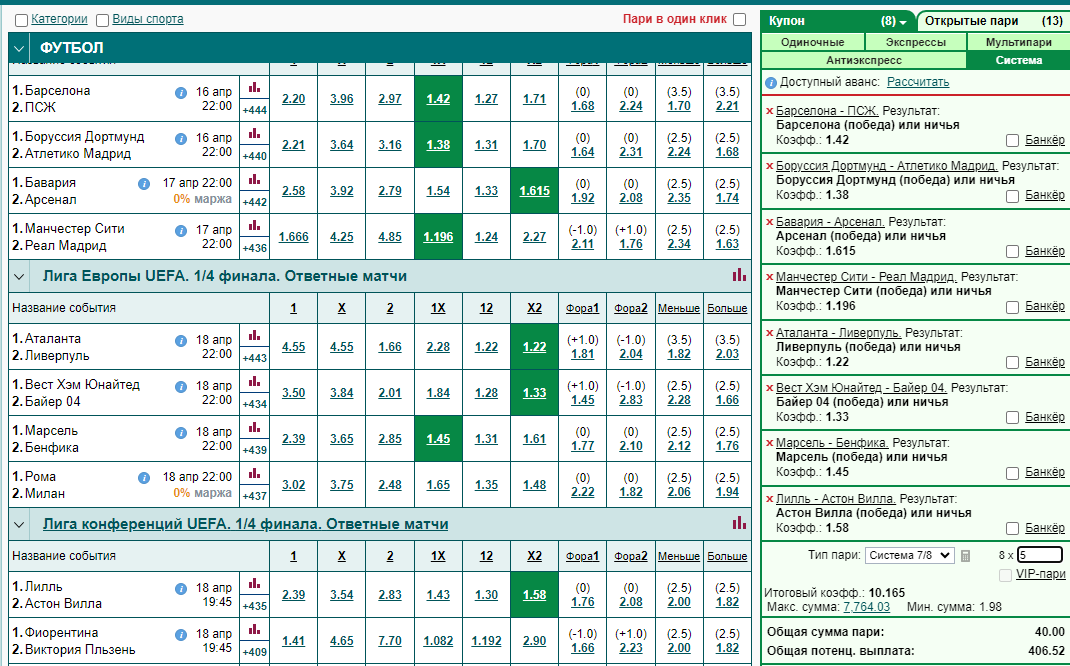Expand +444 more markets for Барселона - ПСЖ

[255, 110]
